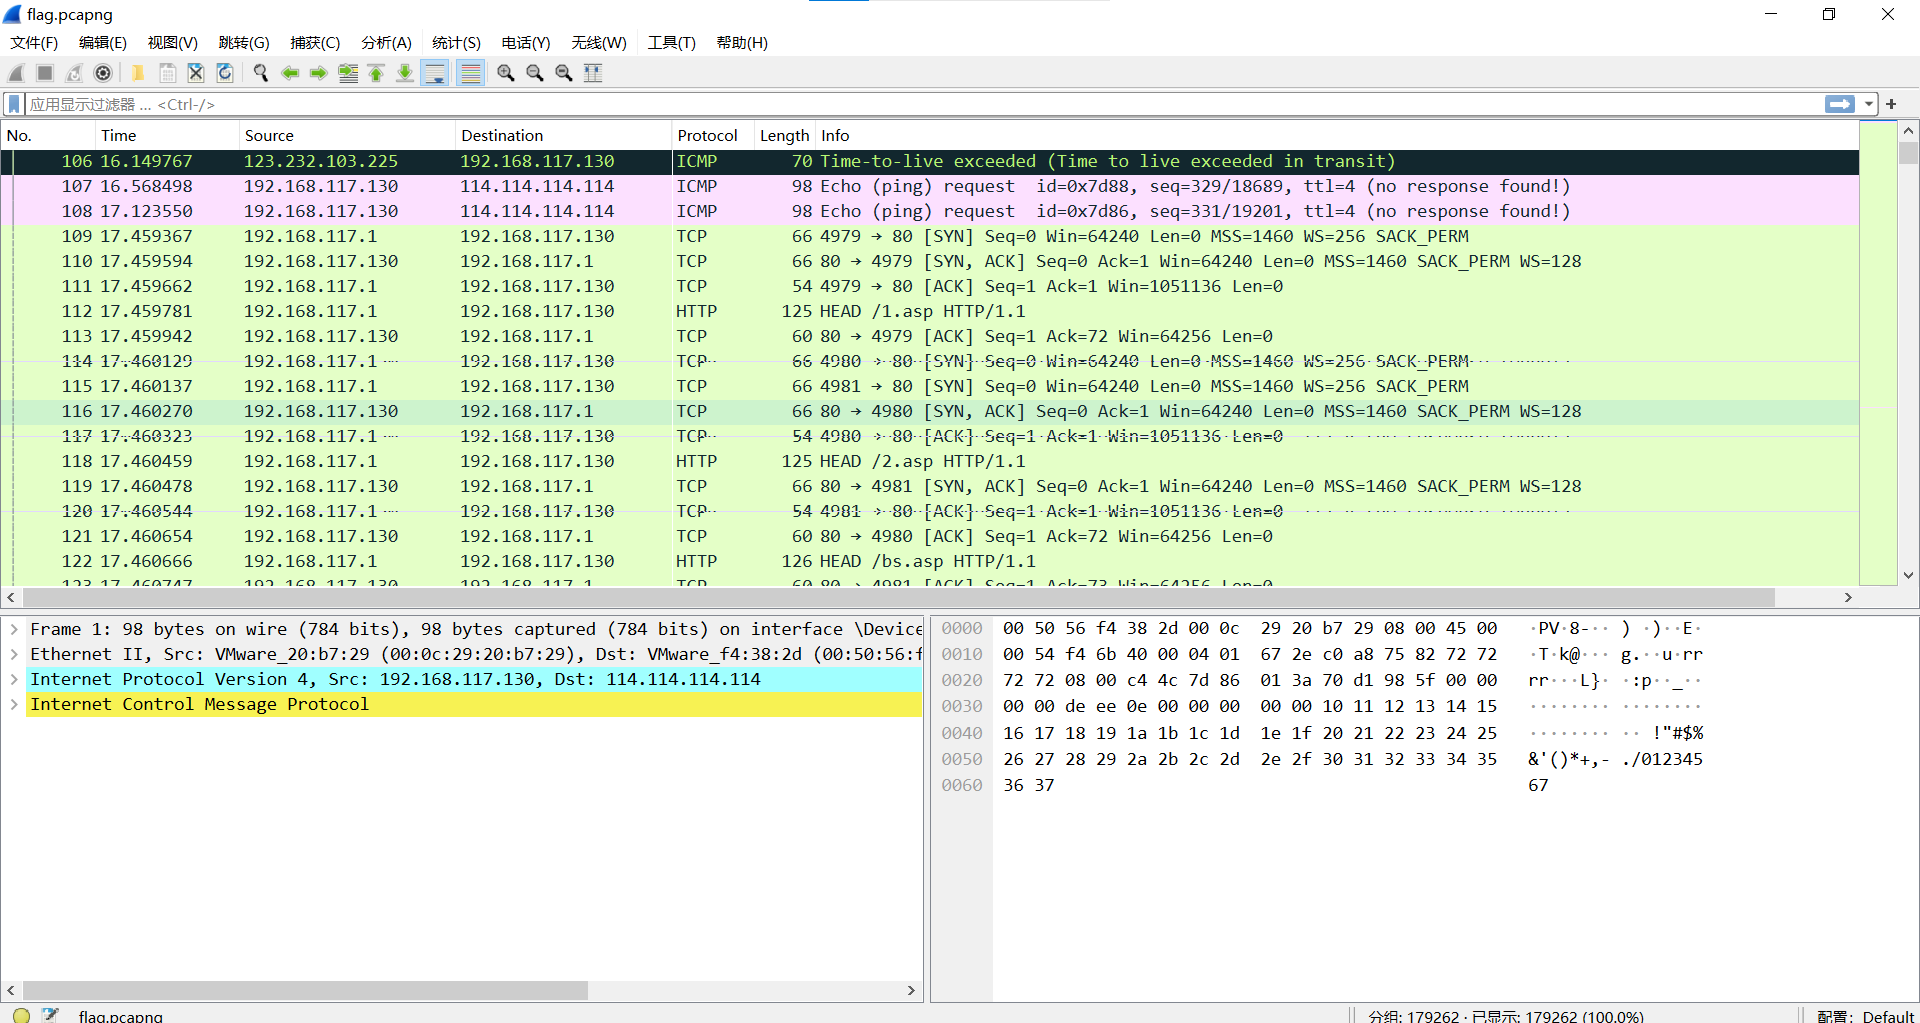Go forward to next packet arrow

point(318,73)
